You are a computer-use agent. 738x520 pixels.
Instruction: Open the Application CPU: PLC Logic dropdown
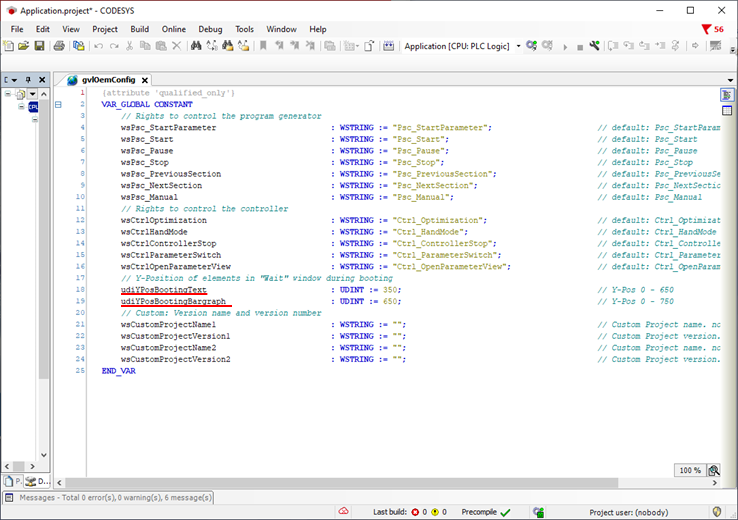(518, 46)
